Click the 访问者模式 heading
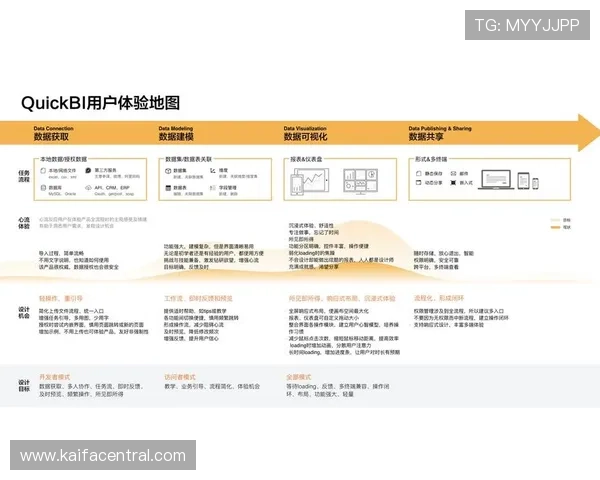This screenshot has width=600, height=480. 180,377
